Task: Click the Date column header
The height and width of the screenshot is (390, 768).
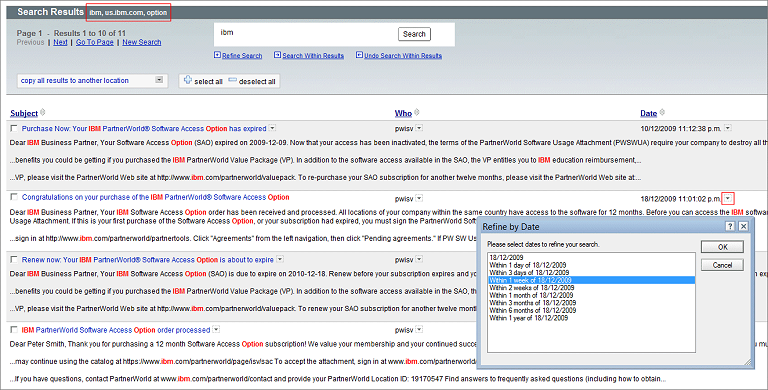Action: click(648, 113)
